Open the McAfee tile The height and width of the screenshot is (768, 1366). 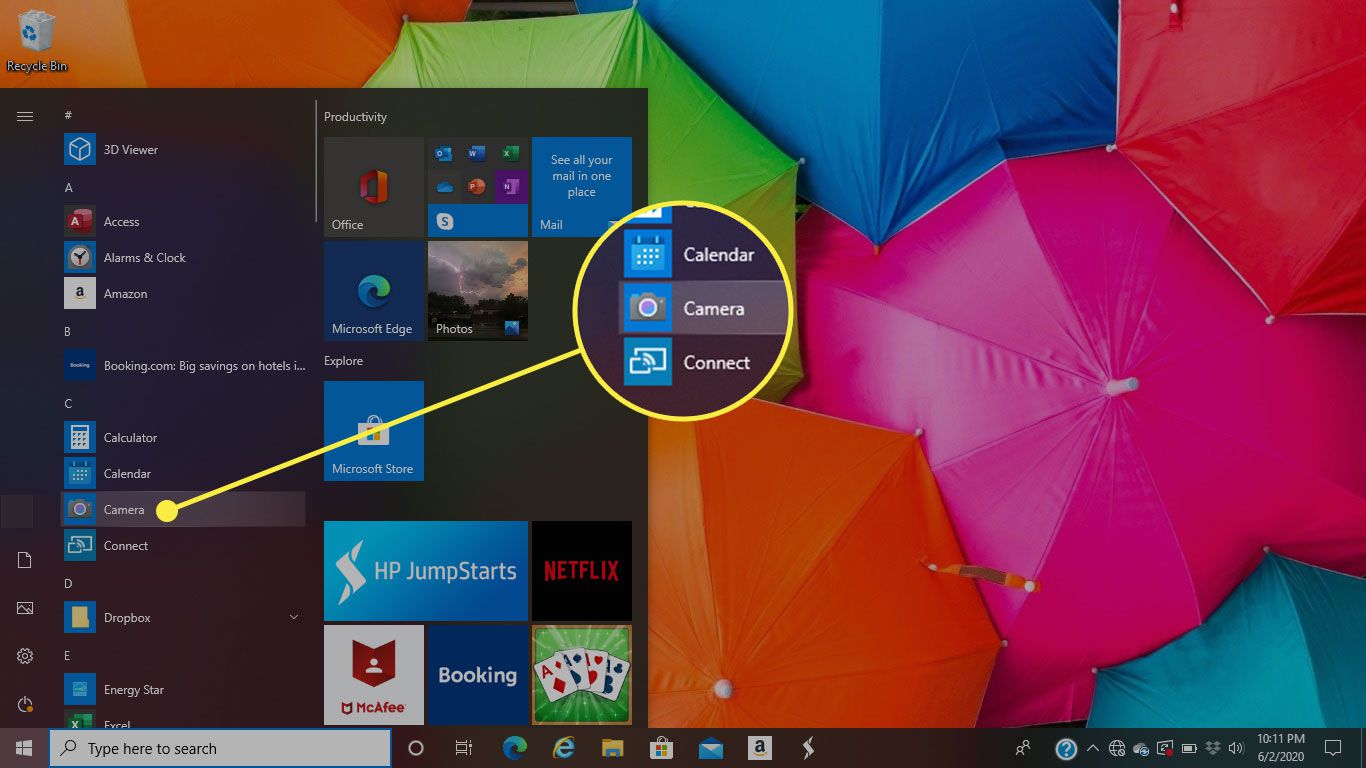(x=374, y=675)
